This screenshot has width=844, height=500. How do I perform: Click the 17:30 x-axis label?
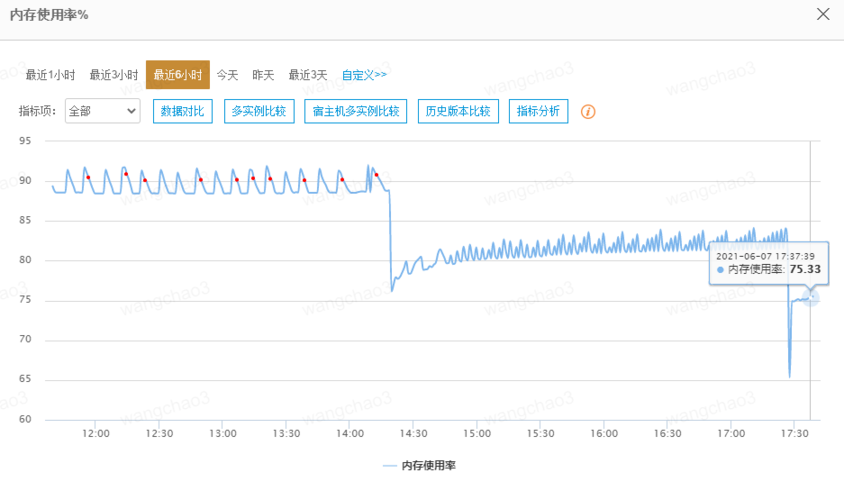pyautogui.click(x=794, y=433)
